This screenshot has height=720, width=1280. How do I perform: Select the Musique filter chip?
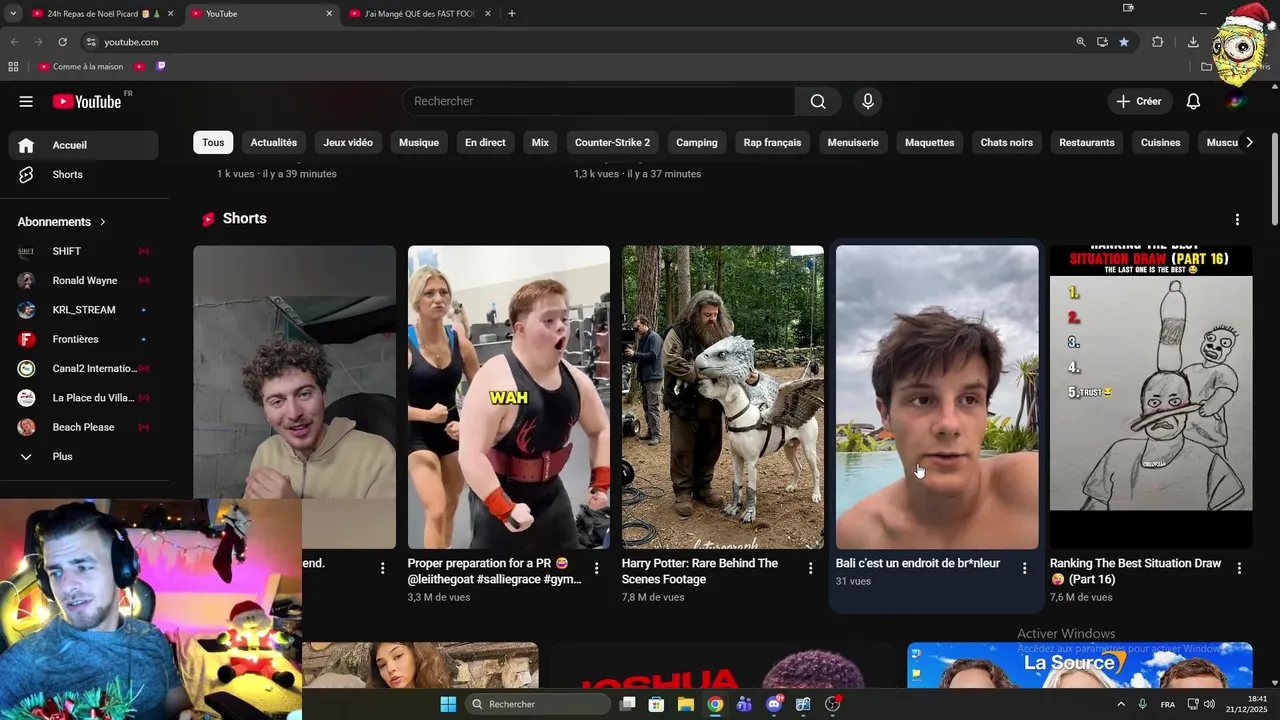(x=419, y=142)
